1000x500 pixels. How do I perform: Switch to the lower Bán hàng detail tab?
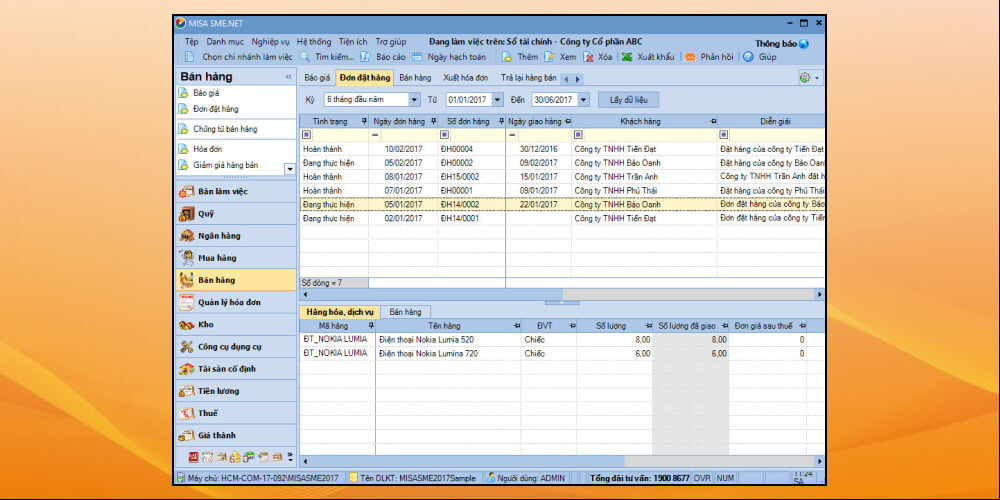(406, 312)
